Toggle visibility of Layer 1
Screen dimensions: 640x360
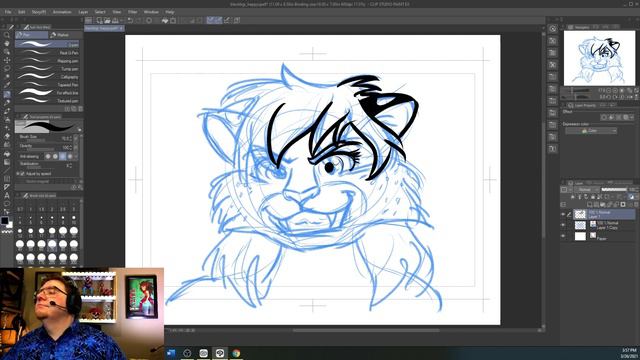(x=563, y=214)
